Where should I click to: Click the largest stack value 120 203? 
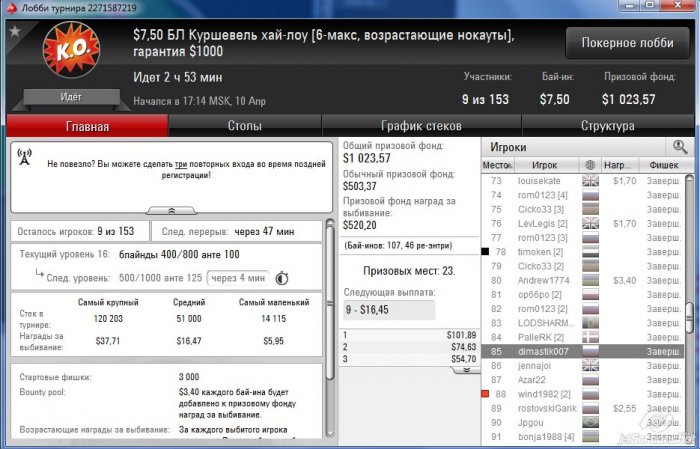pos(108,319)
